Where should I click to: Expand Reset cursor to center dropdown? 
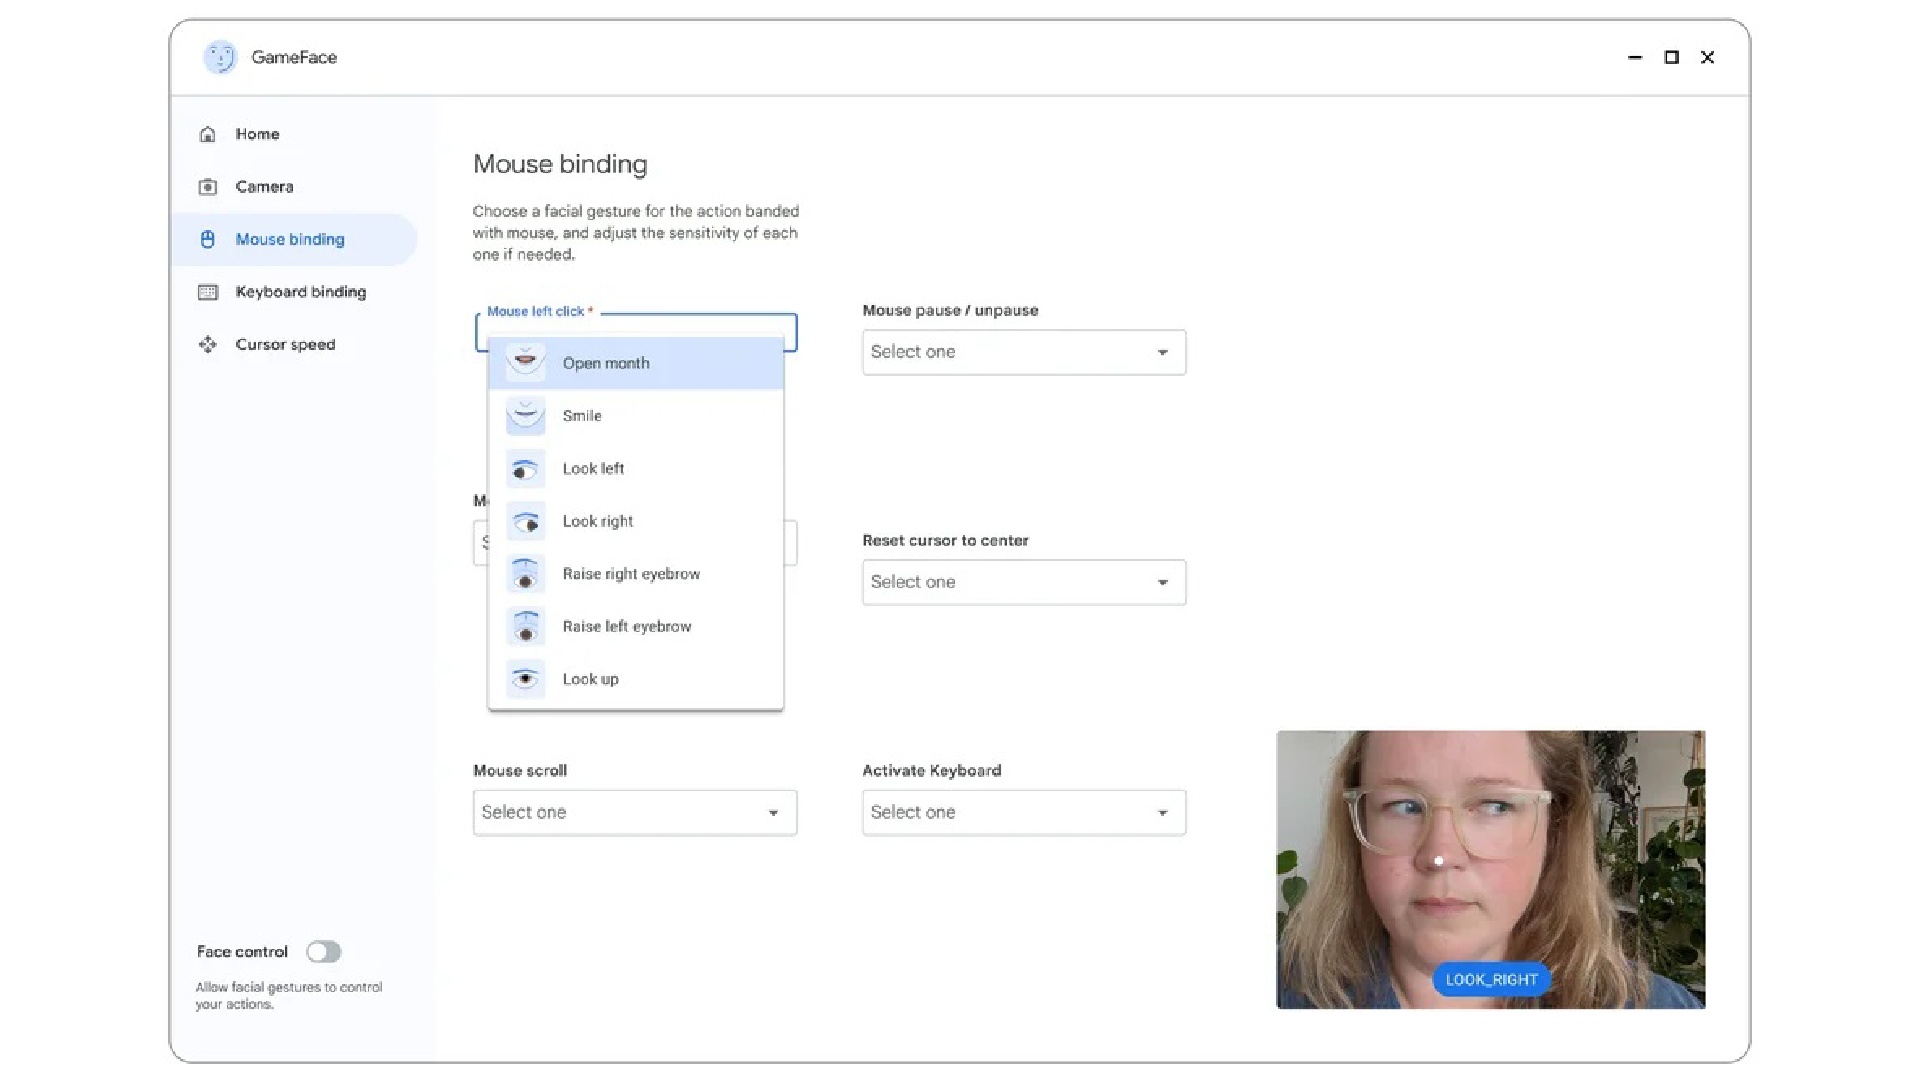(1023, 582)
